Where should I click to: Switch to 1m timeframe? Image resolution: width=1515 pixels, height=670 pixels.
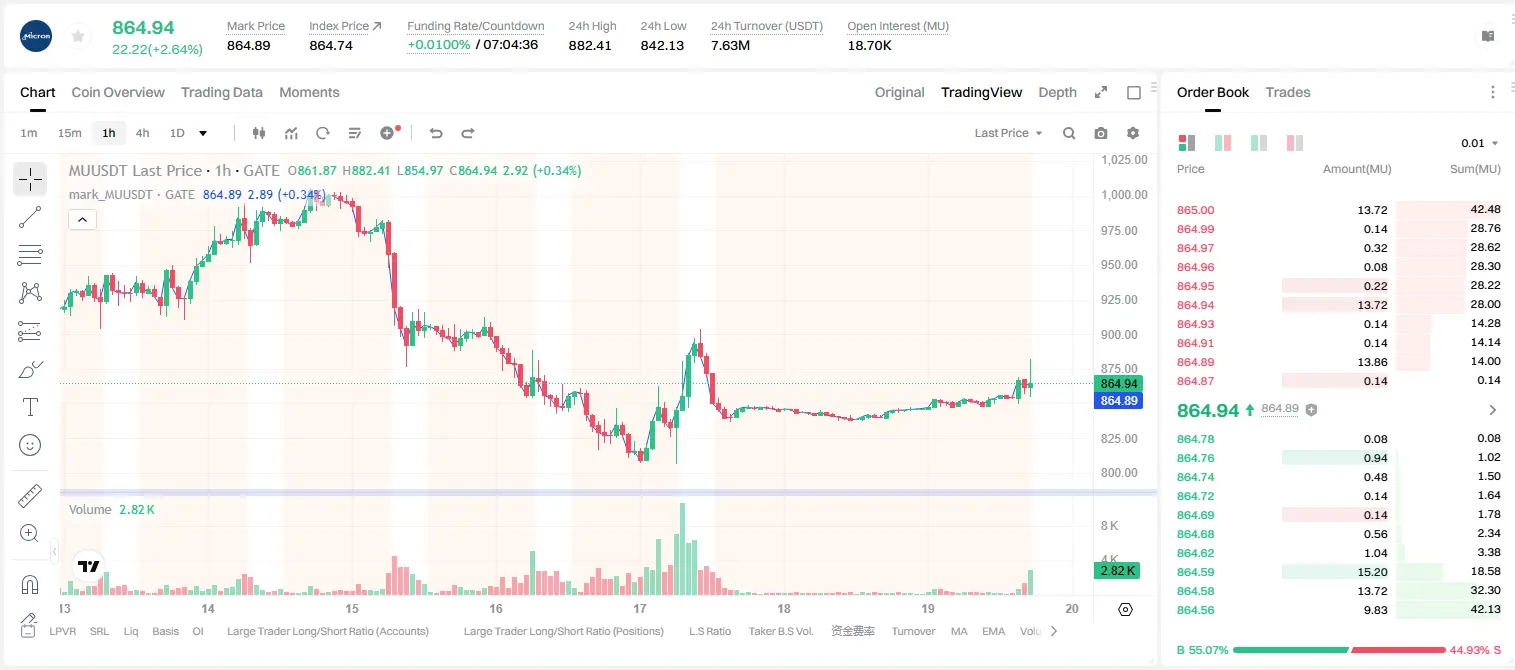tap(29, 133)
